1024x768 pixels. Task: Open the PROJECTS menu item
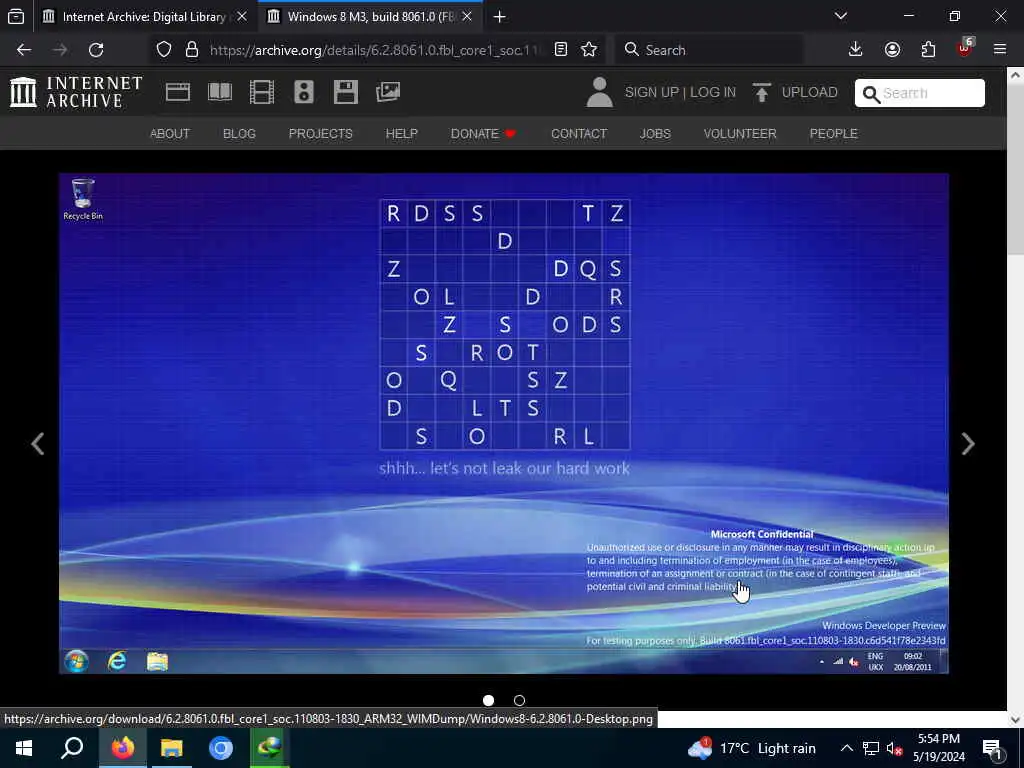pyautogui.click(x=321, y=134)
